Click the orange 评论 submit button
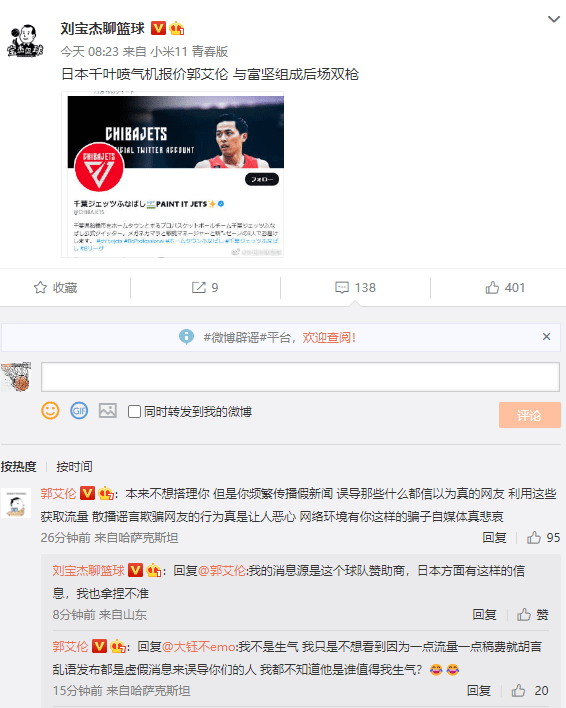 pyautogui.click(x=529, y=415)
